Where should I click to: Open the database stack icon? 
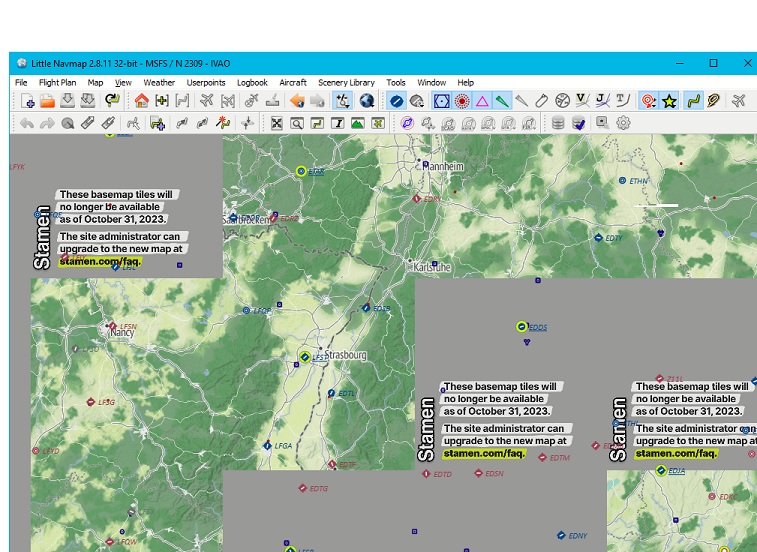pyautogui.click(x=558, y=123)
